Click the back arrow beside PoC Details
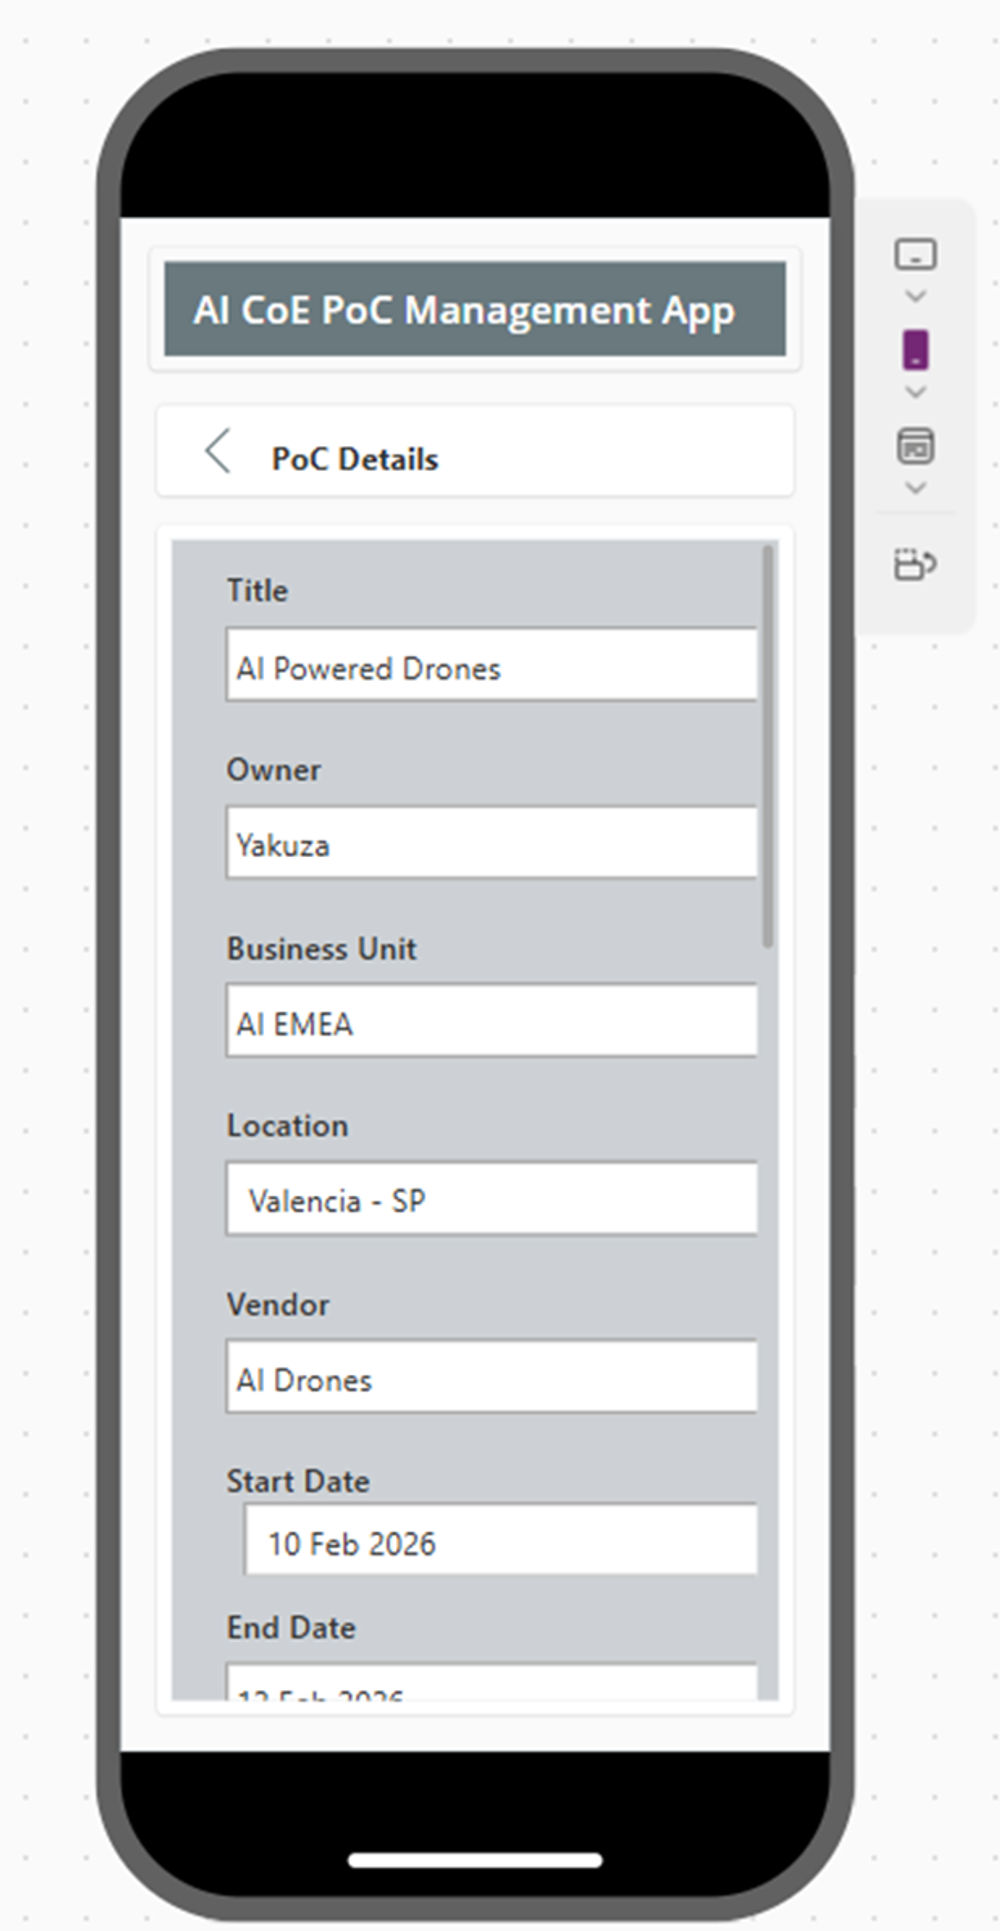The width and height of the screenshot is (1000, 1931). (218, 451)
